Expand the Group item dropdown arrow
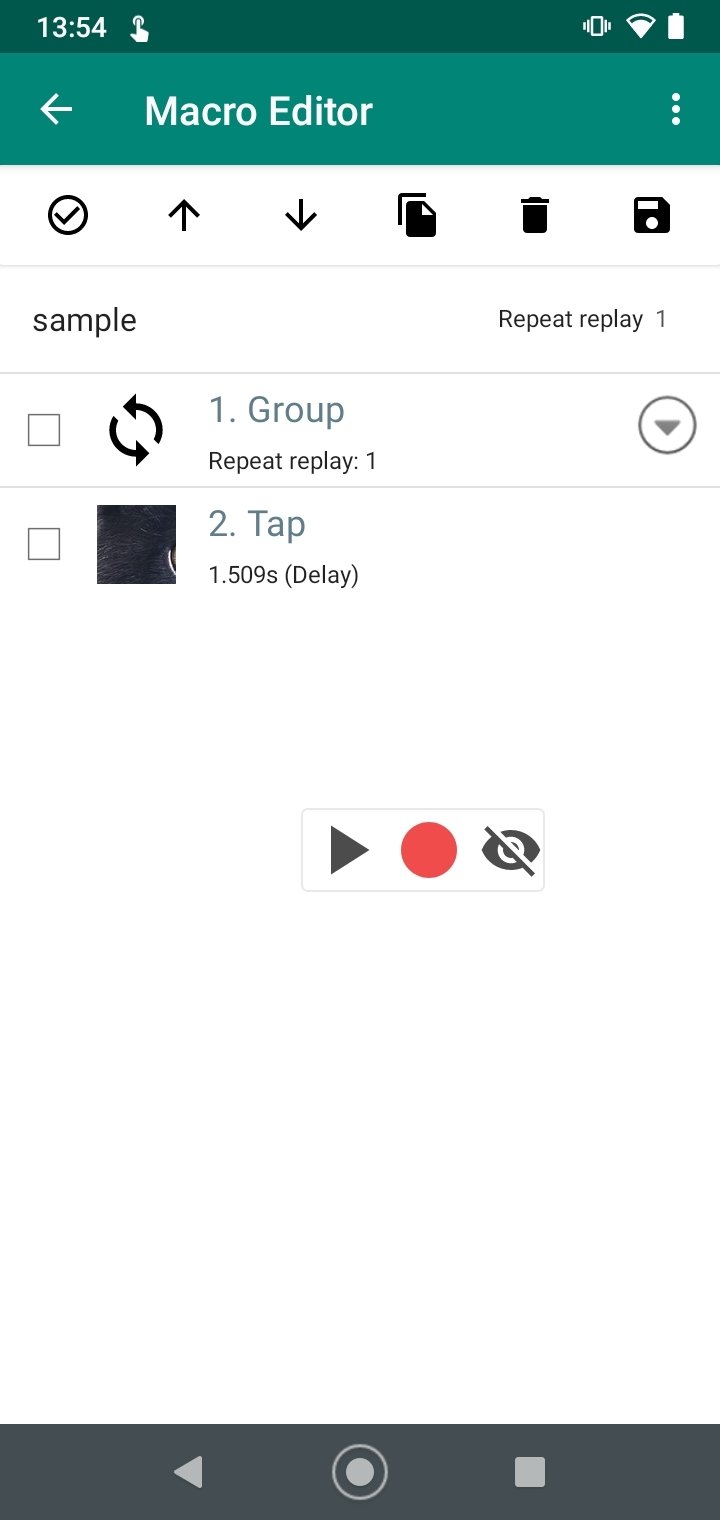This screenshot has height=1520, width=720. click(667, 425)
